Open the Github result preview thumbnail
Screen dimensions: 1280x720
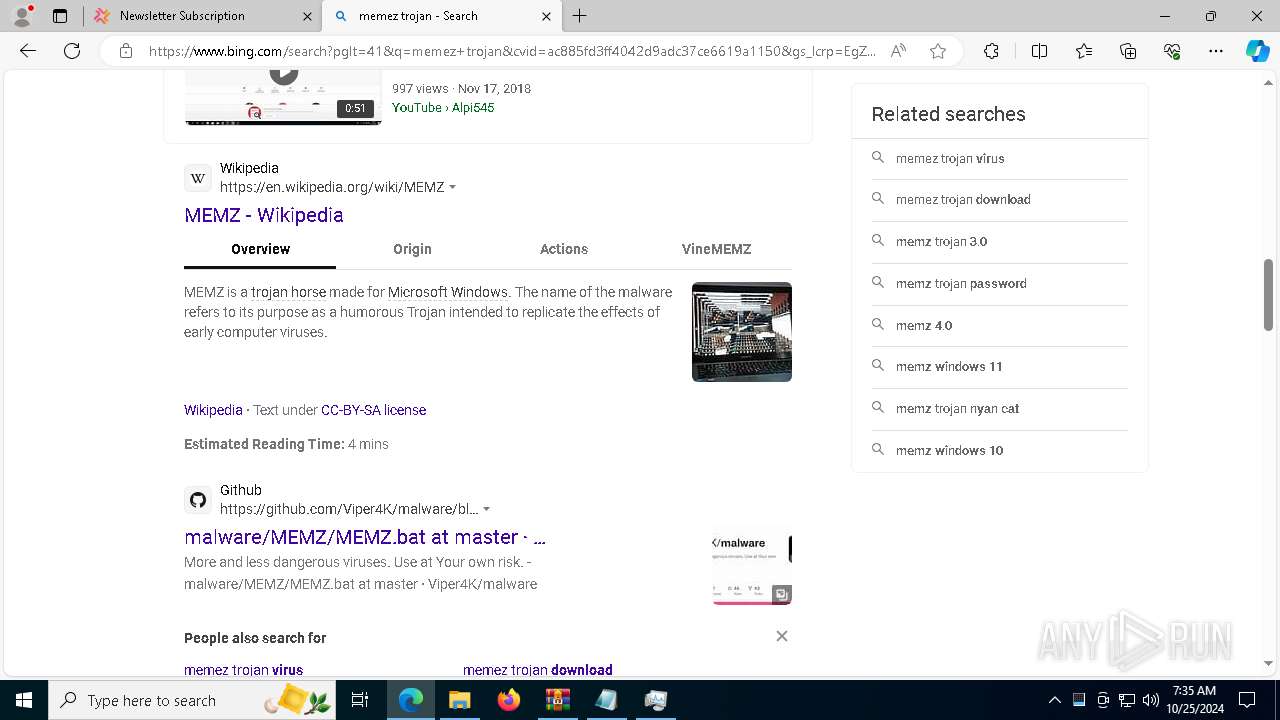752,566
